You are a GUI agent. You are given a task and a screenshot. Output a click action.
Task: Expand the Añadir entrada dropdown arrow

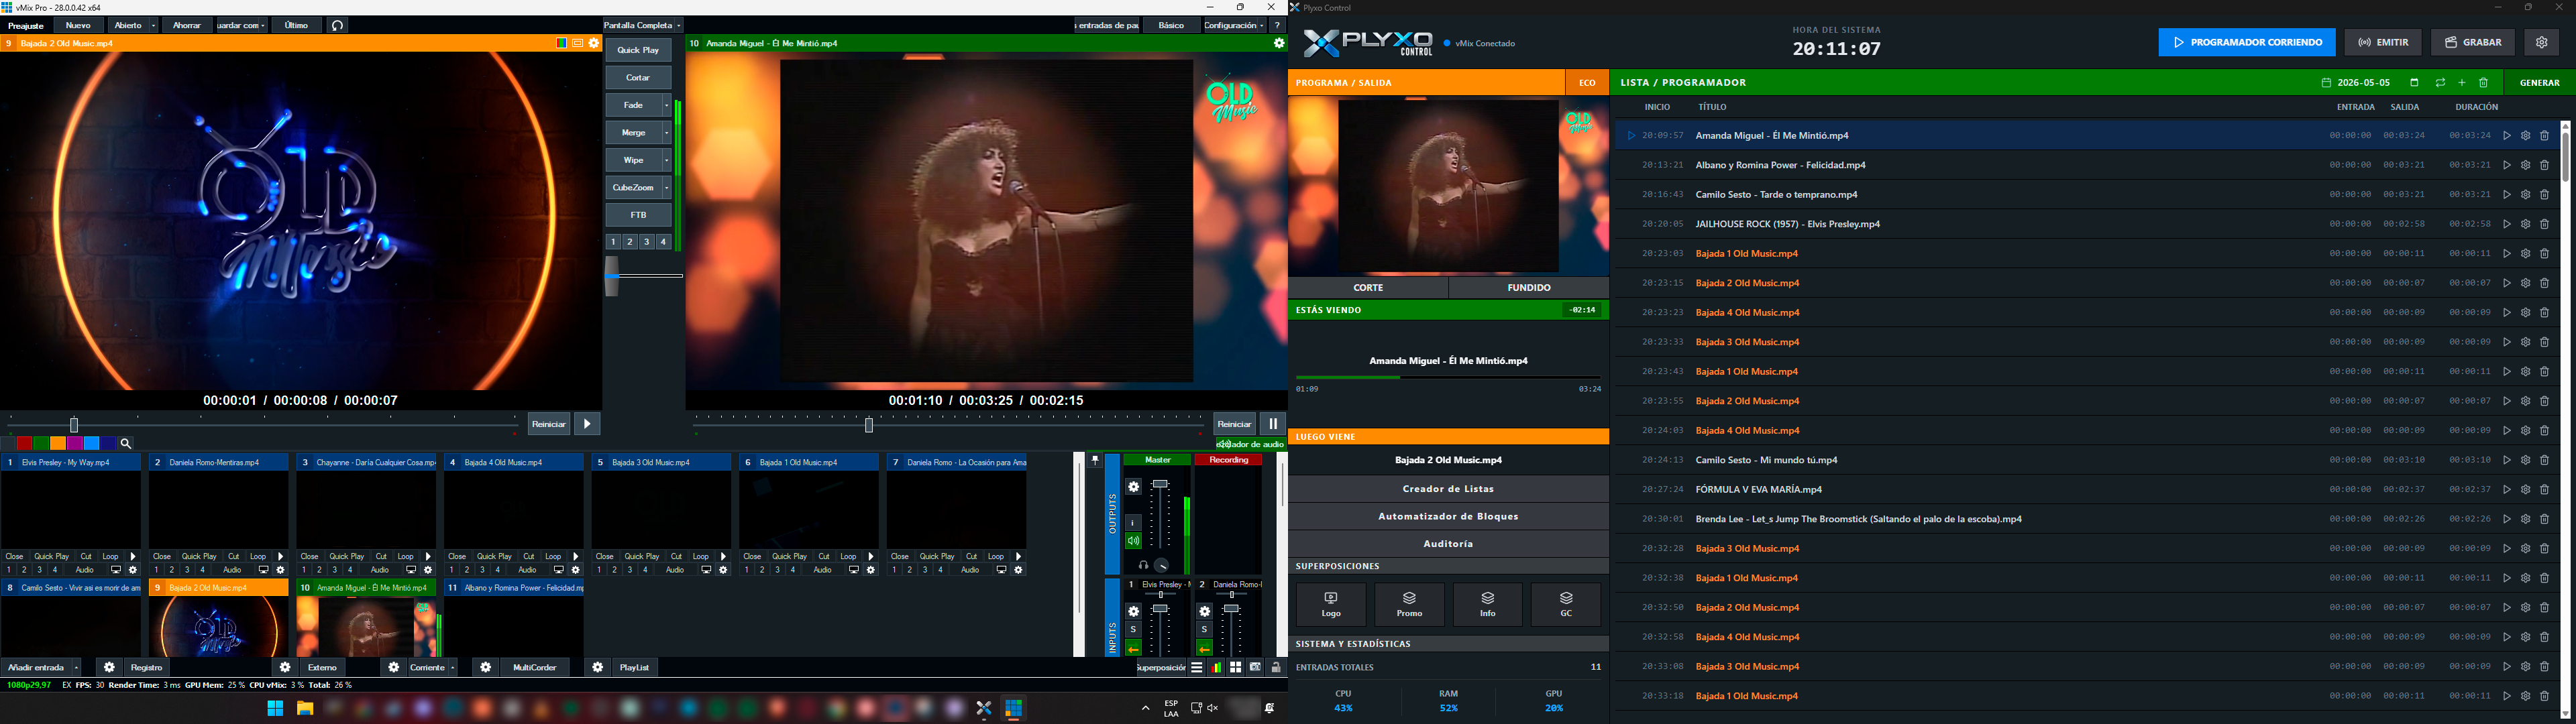[75, 667]
